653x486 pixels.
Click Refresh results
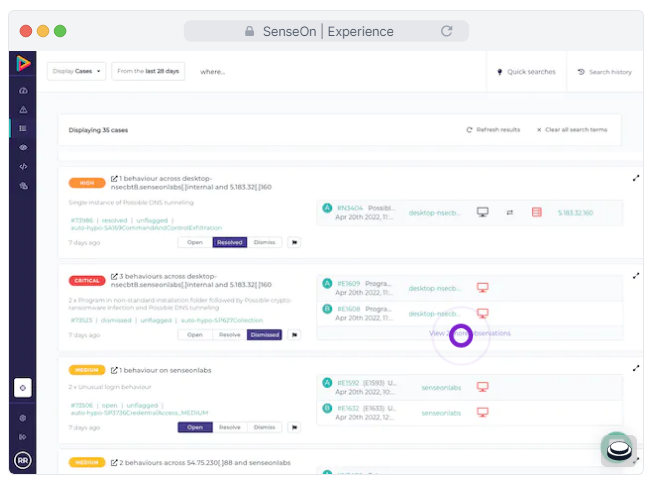pos(494,130)
